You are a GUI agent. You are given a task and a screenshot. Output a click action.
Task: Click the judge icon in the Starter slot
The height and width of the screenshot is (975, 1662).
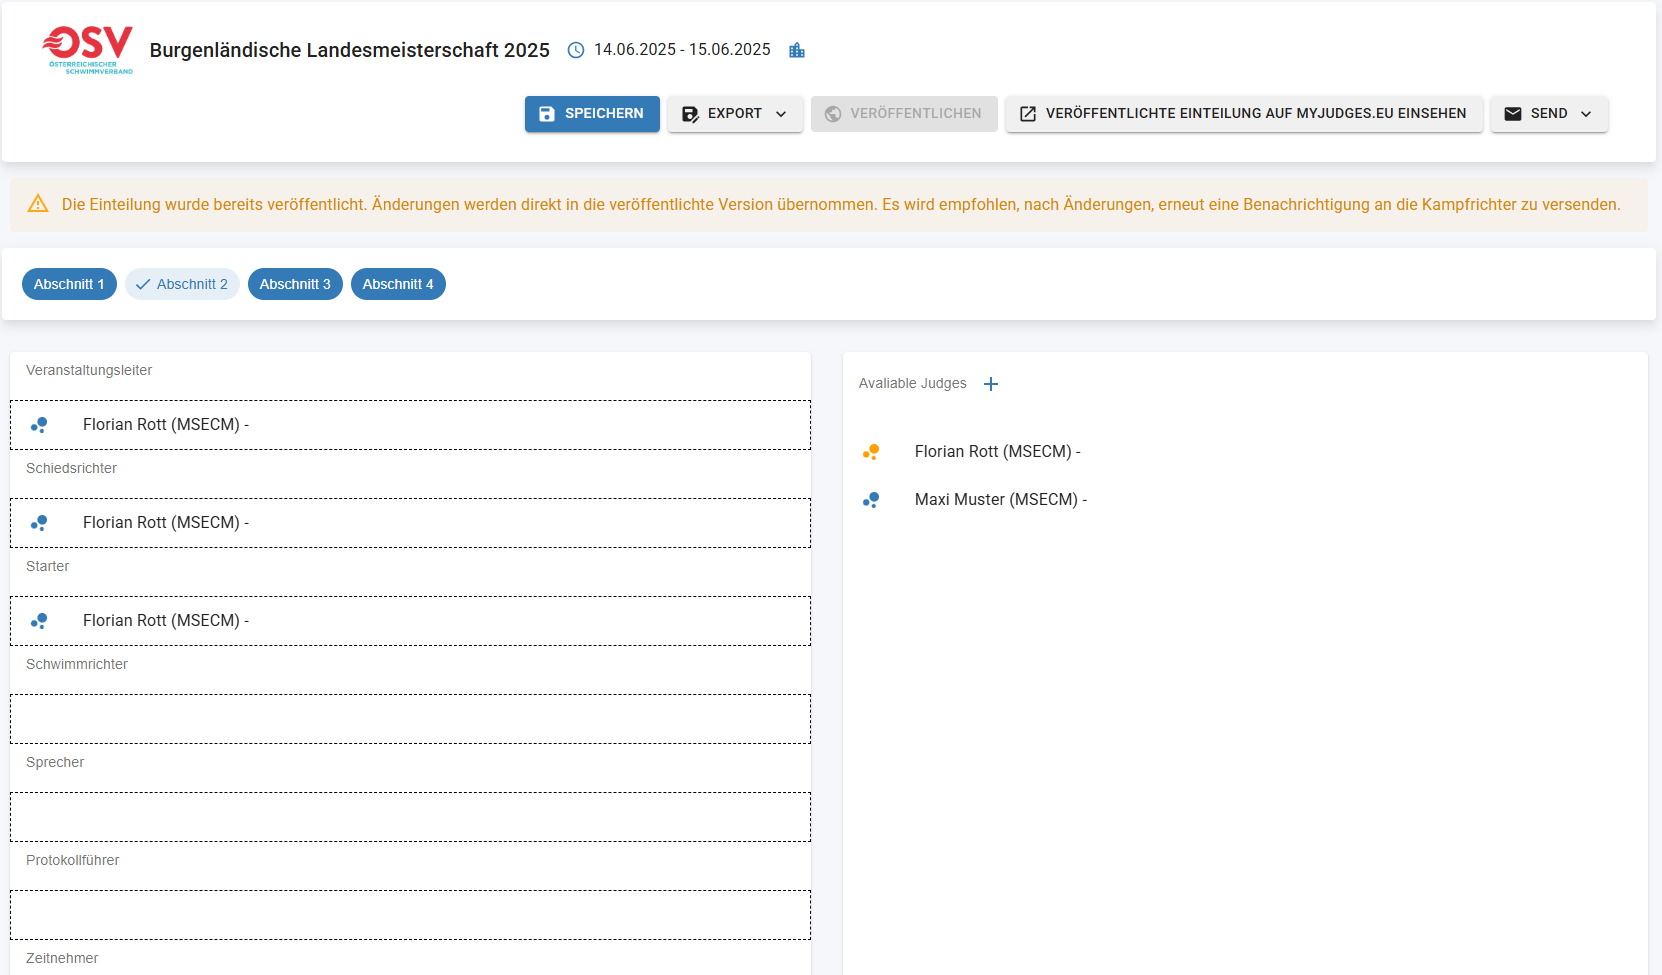pyautogui.click(x=39, y=621)
